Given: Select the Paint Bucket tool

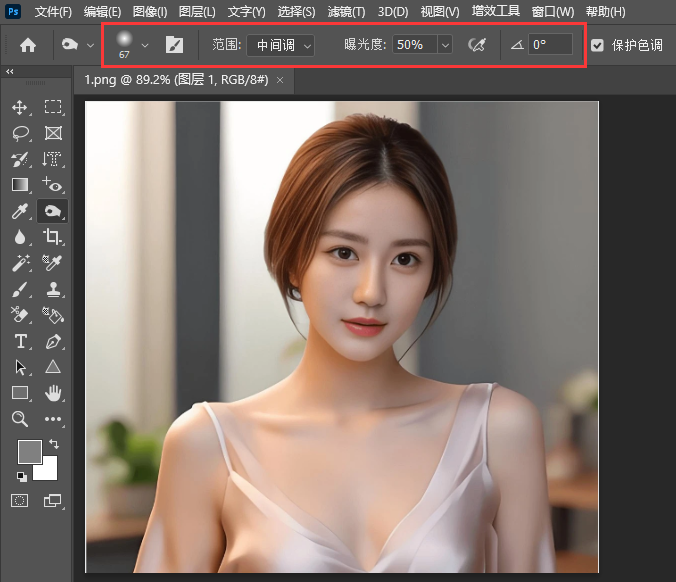Looking at the screenshot, I should pos(53,315).
